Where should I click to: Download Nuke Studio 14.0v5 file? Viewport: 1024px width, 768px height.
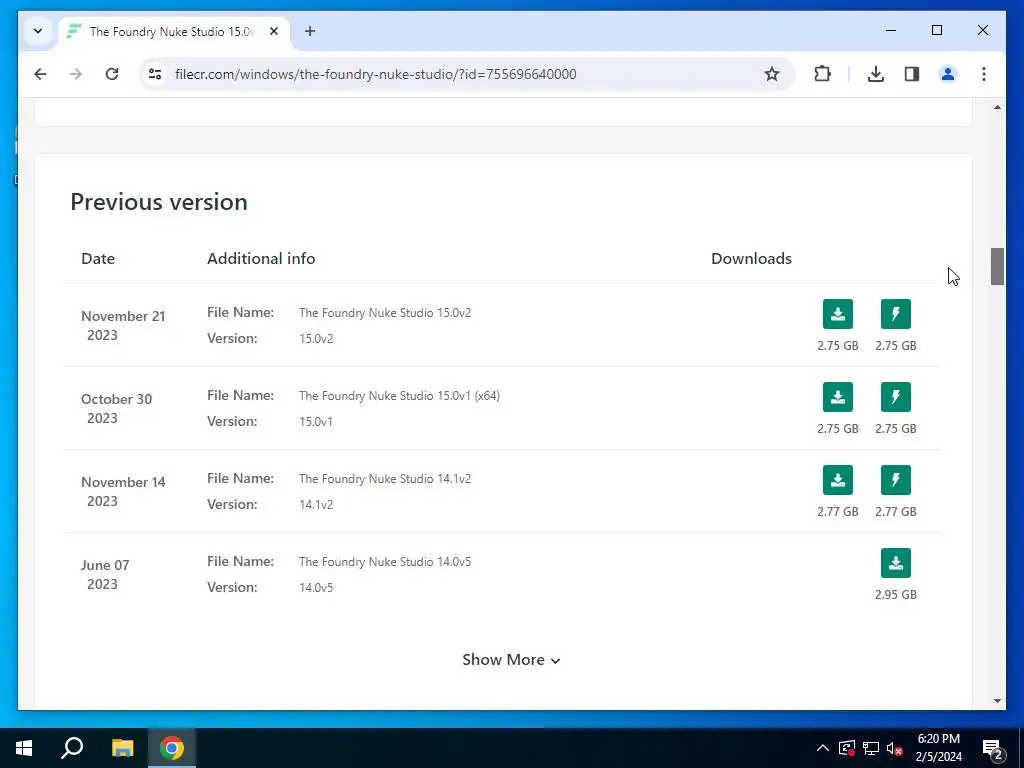pos(895,563)
